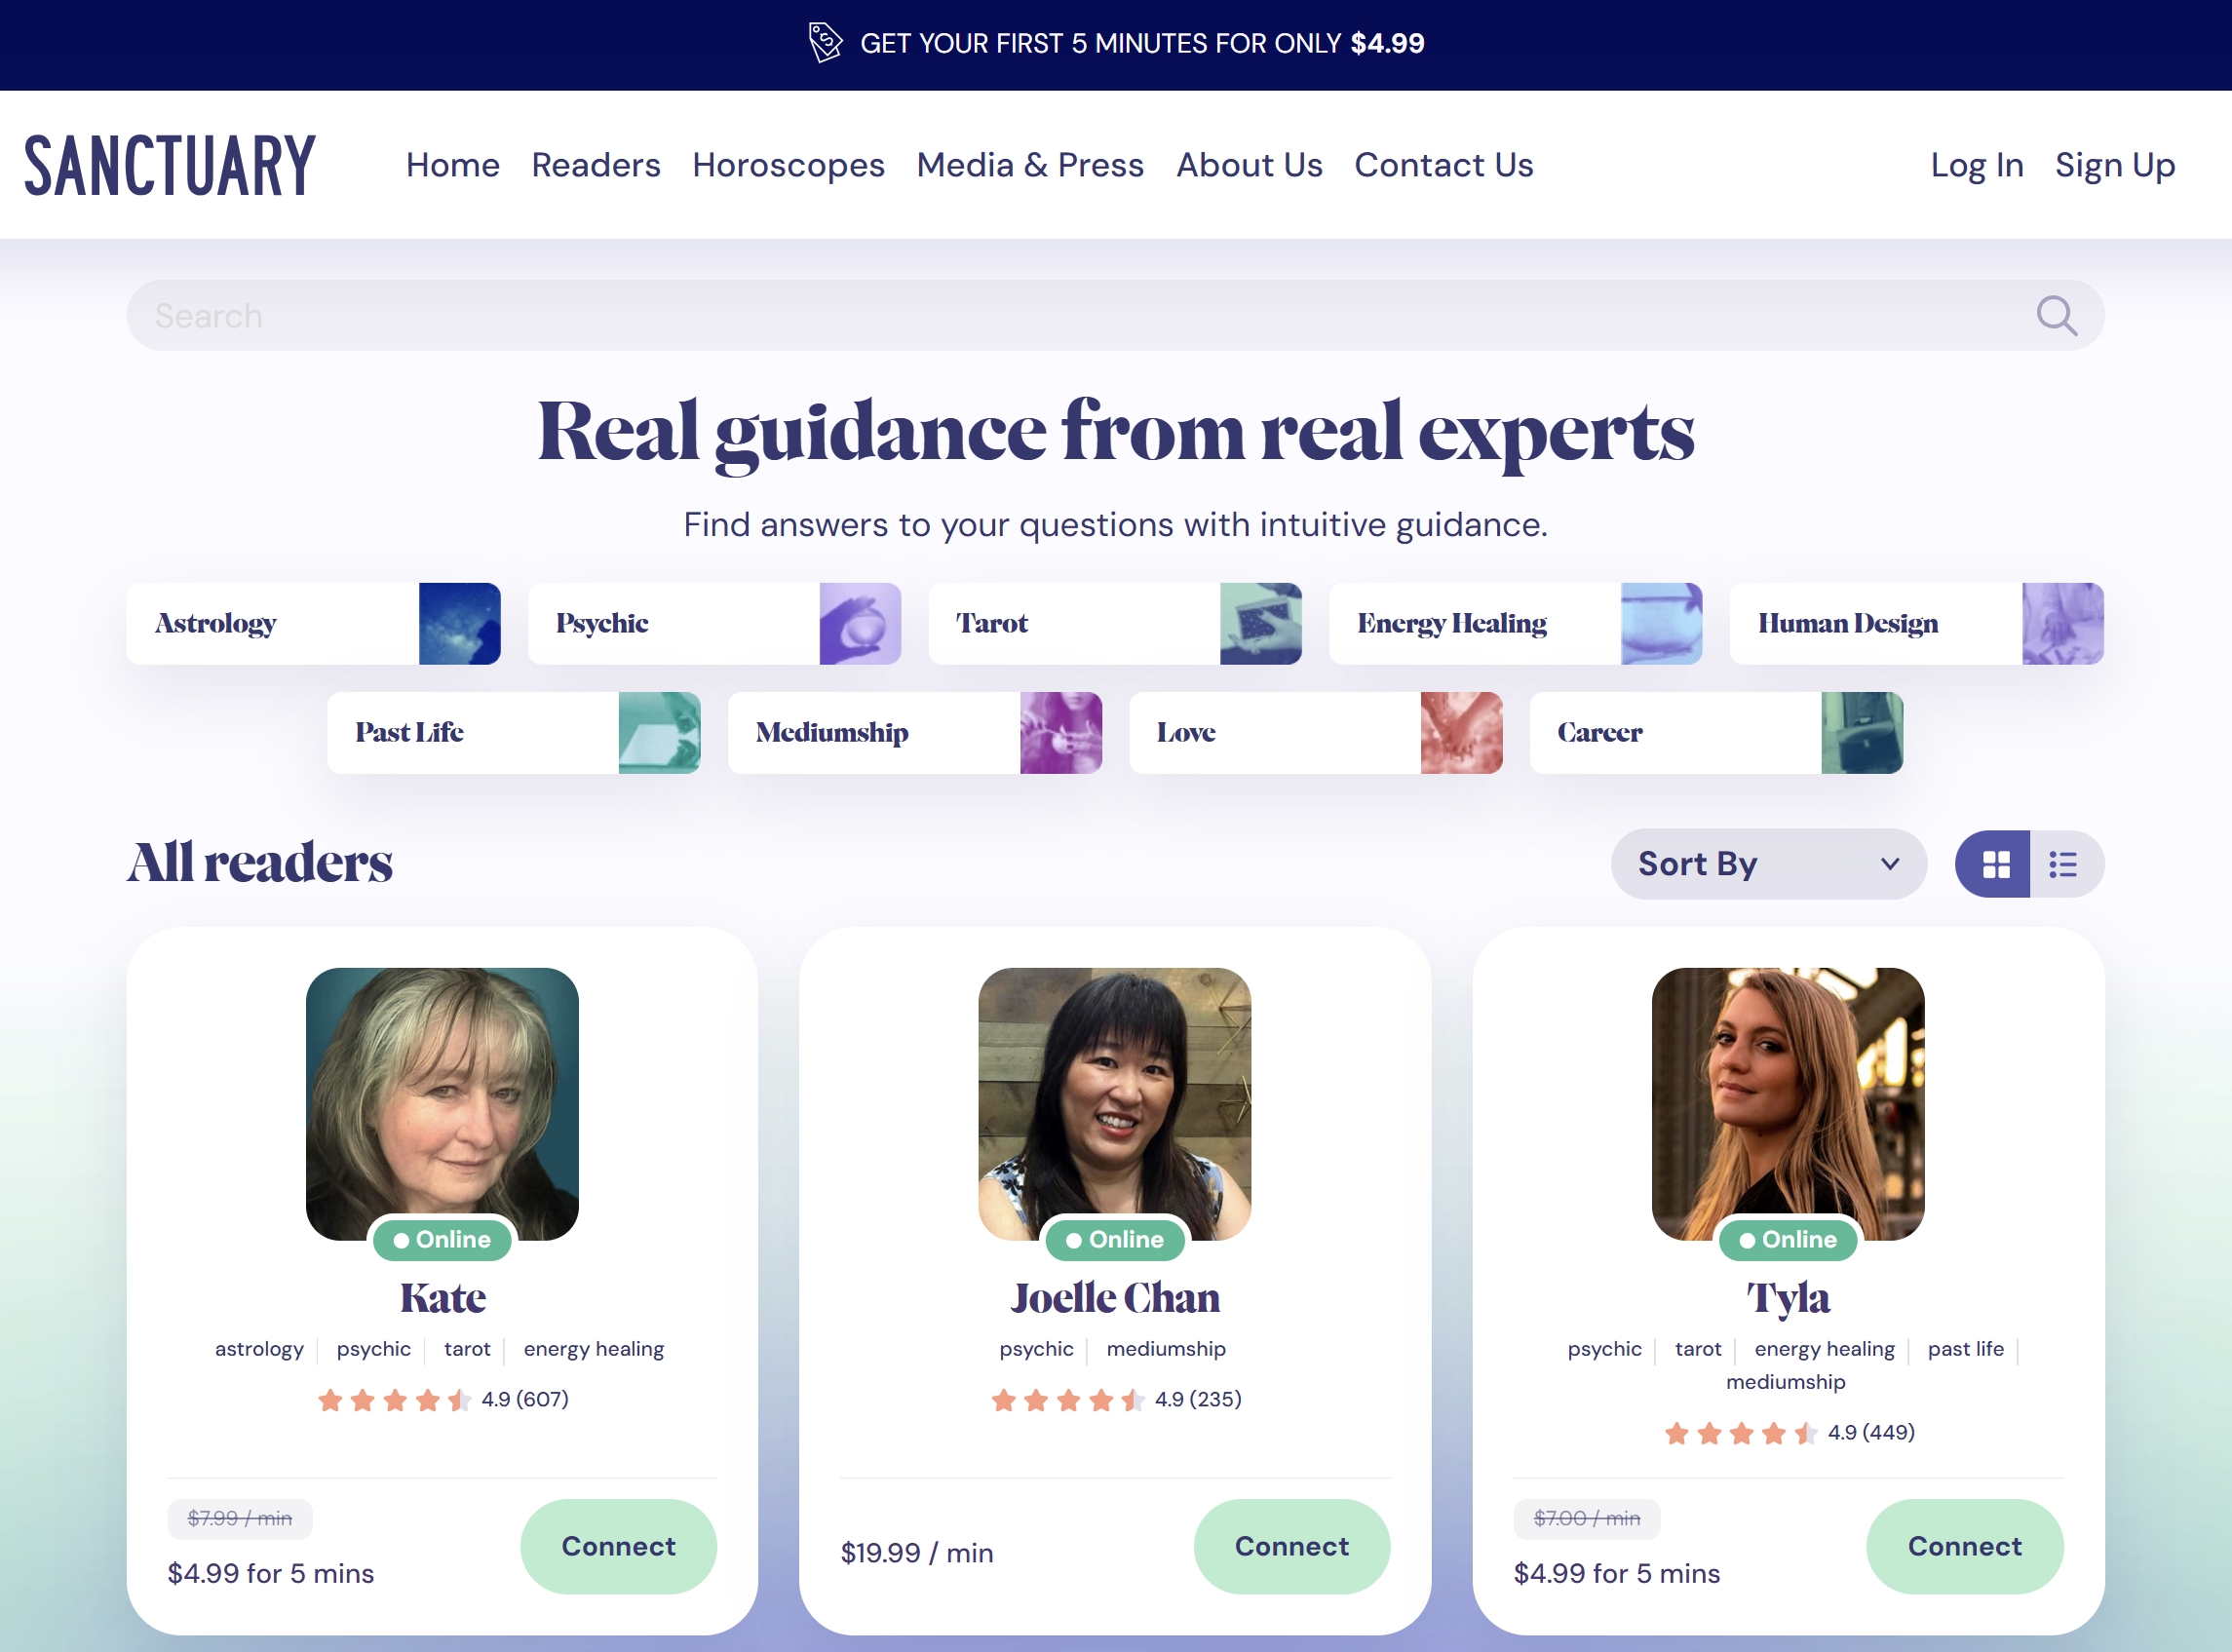Click the Sign Up link

pos(2115,165)
